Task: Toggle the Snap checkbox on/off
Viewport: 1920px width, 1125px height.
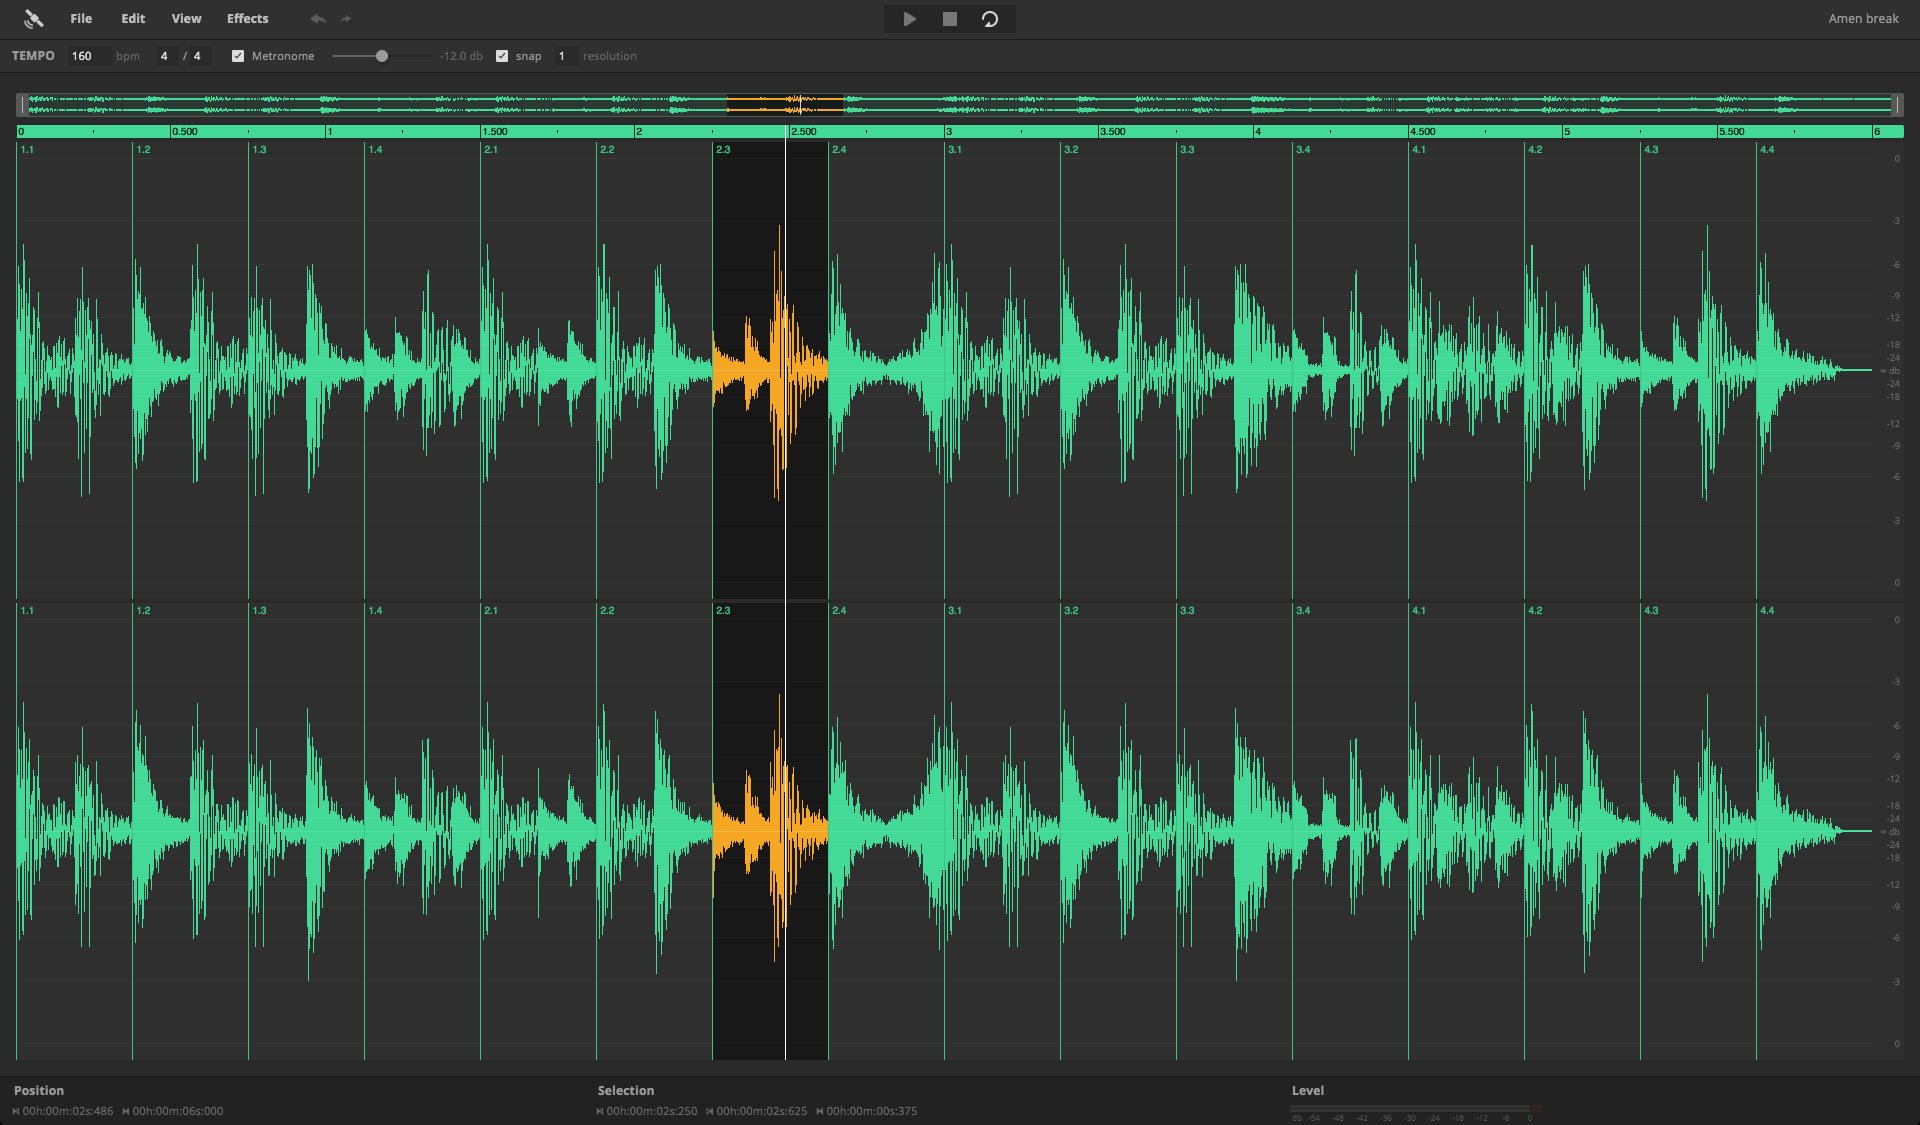Action: (x=503, y=55)
